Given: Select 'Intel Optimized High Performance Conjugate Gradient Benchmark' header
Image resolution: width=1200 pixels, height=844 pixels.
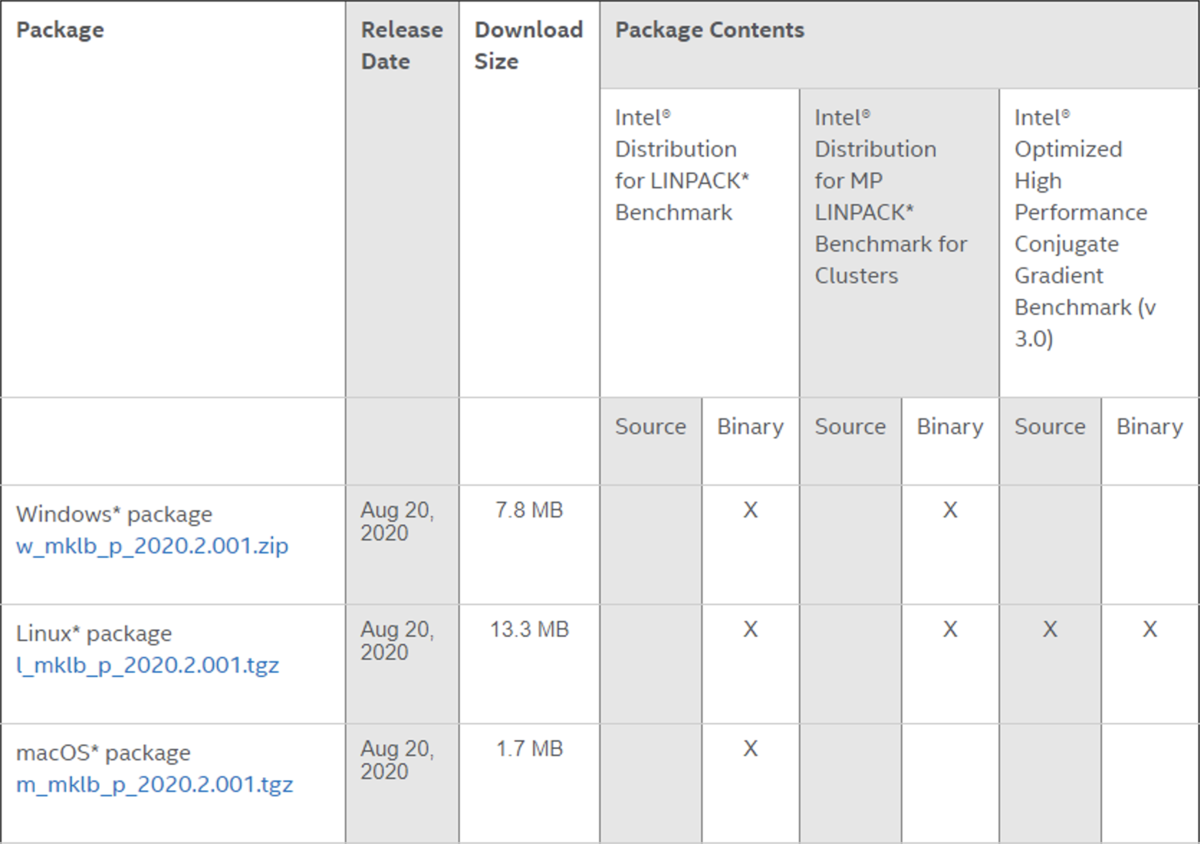Looking at the screenshot, I should tap(1085, 228).
